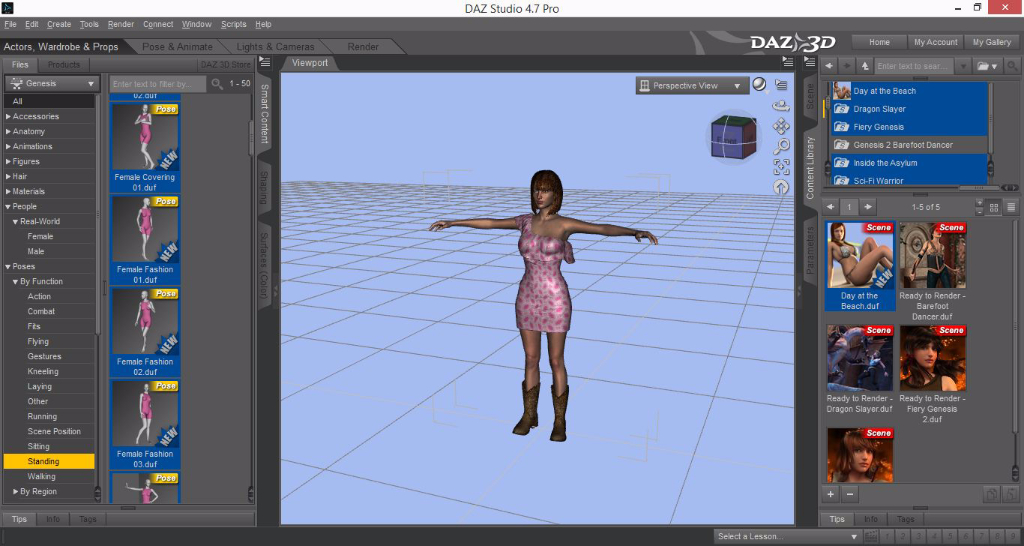This screenshot has width=1024, height=546.
Task: Open the Create menu
Action: pyautogui.click(x=59, y=24)
